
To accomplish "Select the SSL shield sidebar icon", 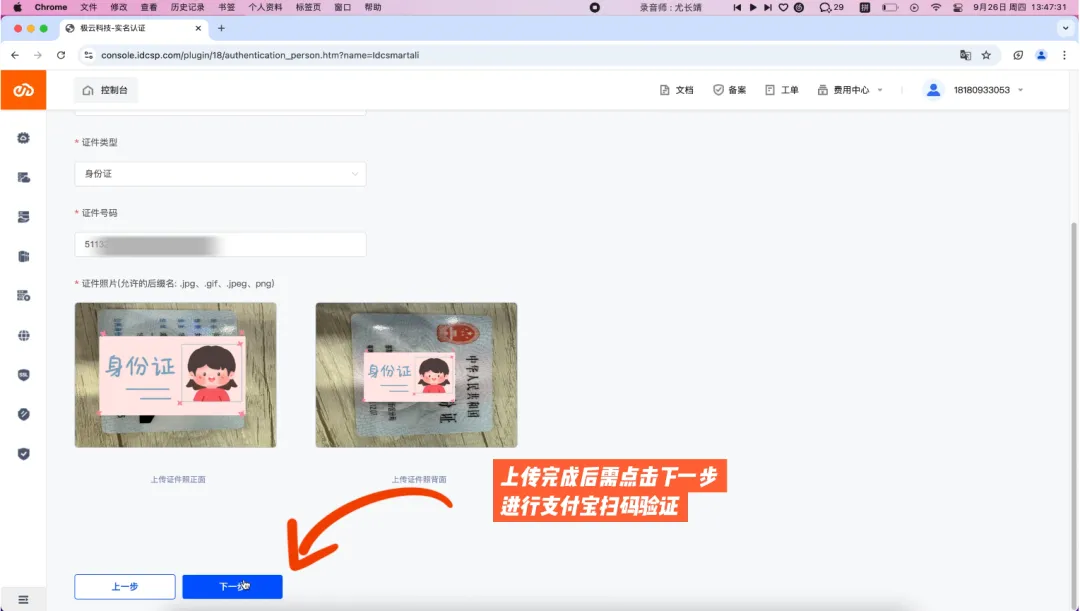I will pos(23,375).
